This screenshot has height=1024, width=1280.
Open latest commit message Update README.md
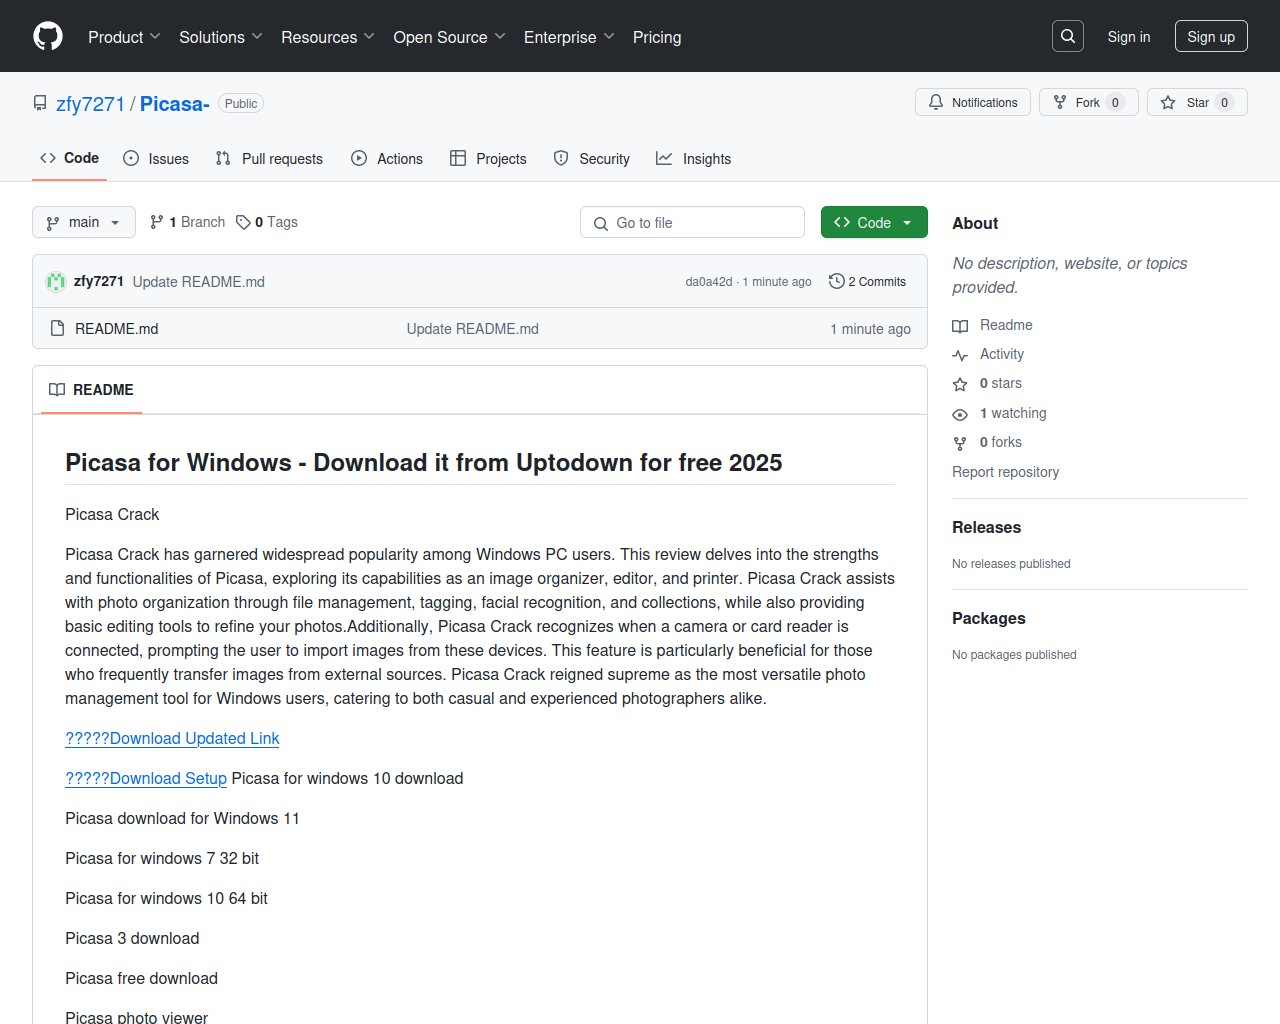(199, 282)
